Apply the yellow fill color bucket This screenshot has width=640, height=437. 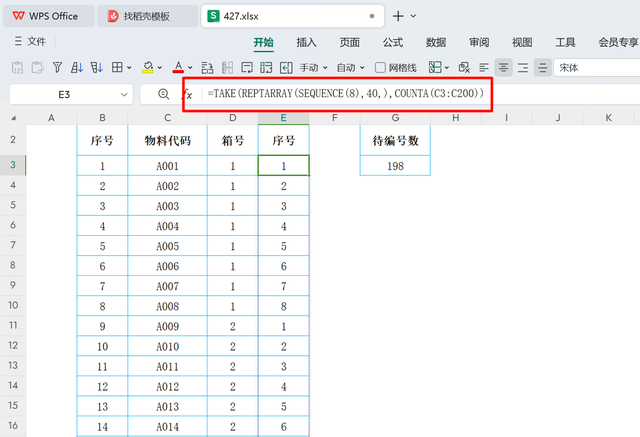(x=148, y=67)
